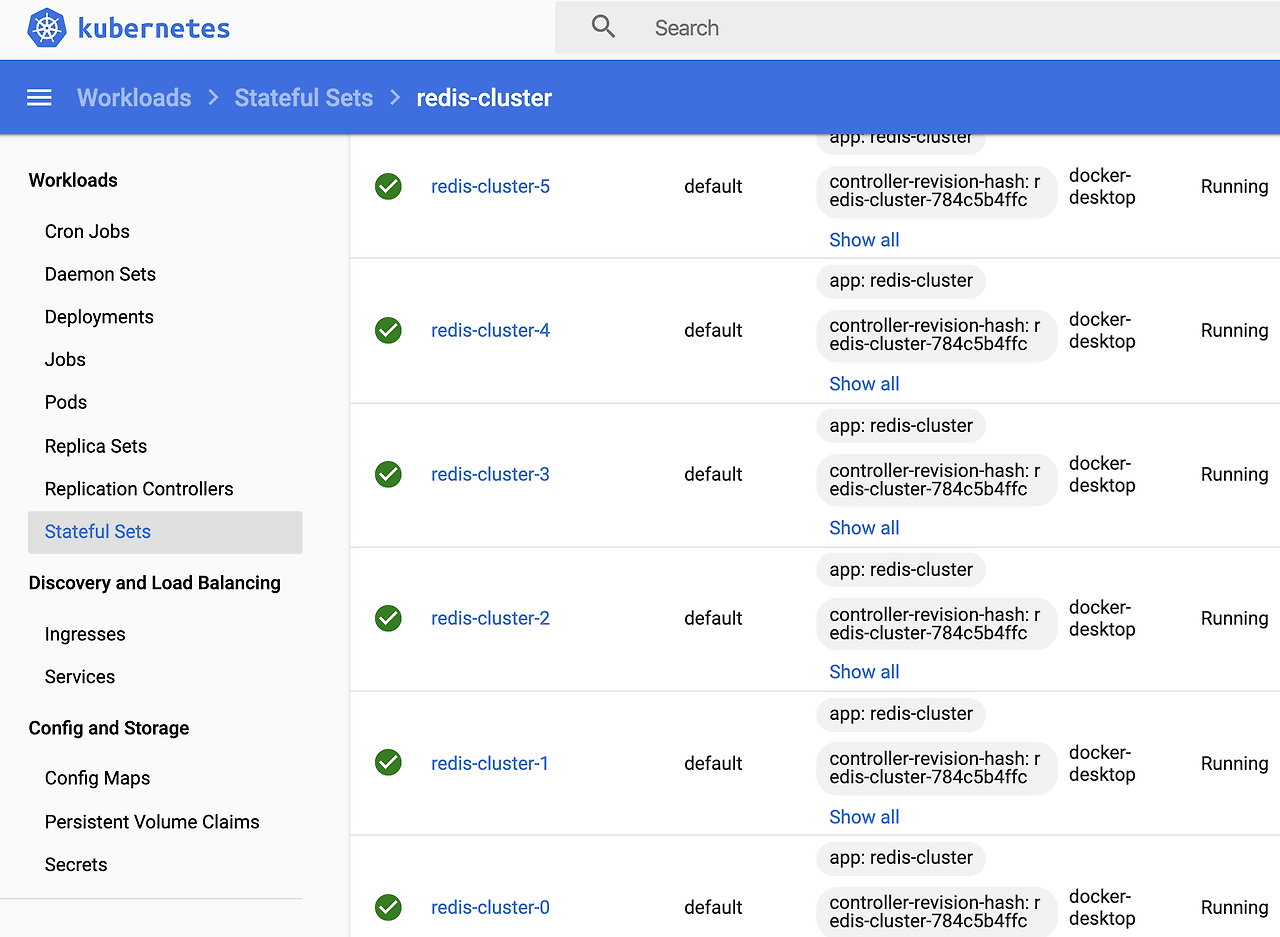Click the Kubernetes logo icon
The image size is (1280, 937).
(x=47, y=28)
